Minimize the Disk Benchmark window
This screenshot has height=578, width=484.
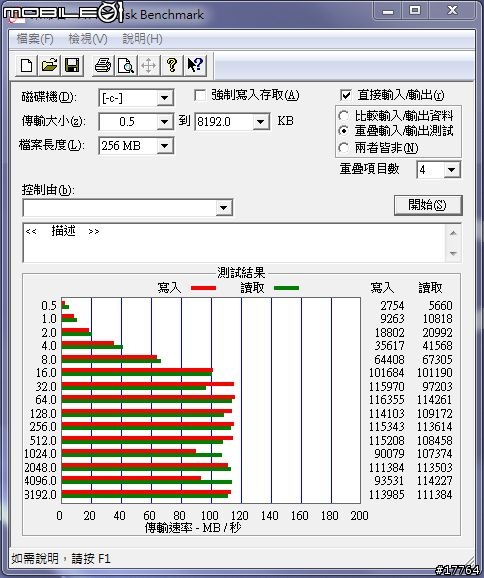click(x=387, y=11)
